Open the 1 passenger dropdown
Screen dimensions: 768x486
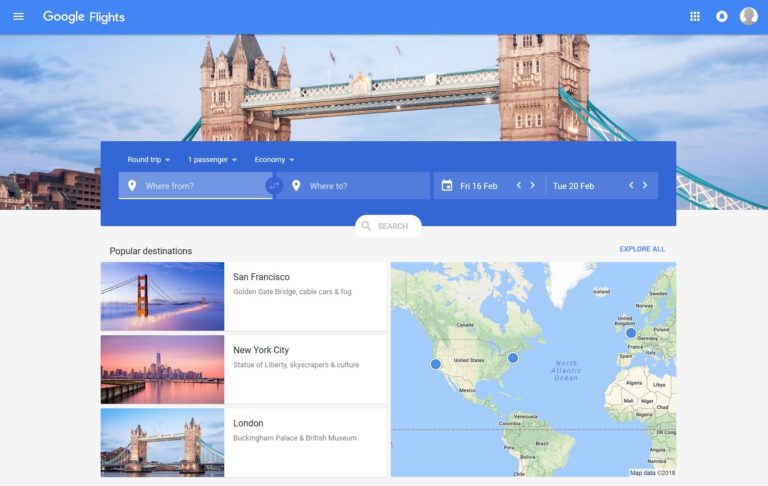[x=212, y=160]
